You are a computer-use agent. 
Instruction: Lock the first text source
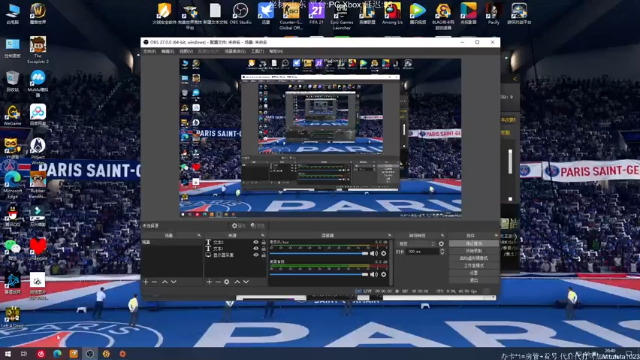pos(263,242)
